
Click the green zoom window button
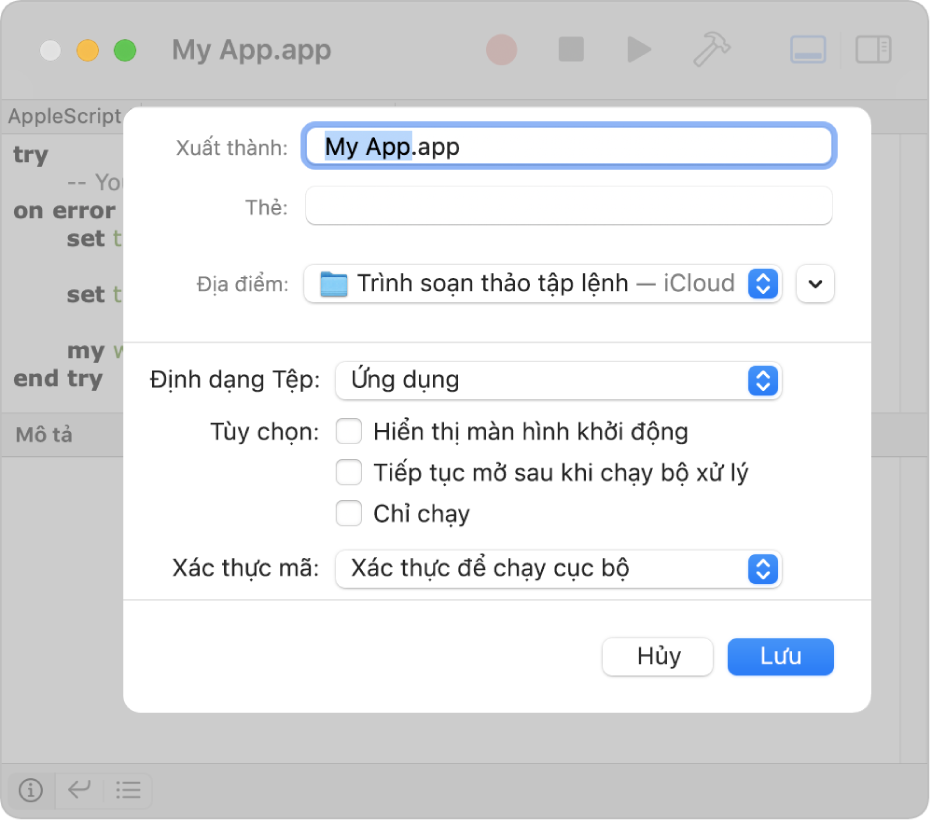point(125,50)
